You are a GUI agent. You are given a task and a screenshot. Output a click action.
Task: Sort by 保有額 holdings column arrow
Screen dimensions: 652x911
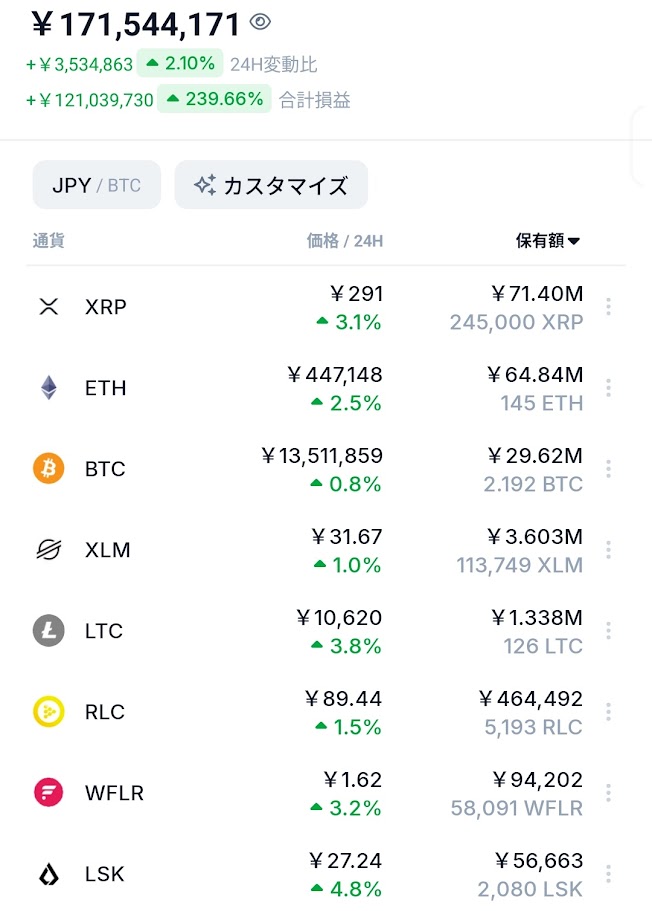[574, 241]
